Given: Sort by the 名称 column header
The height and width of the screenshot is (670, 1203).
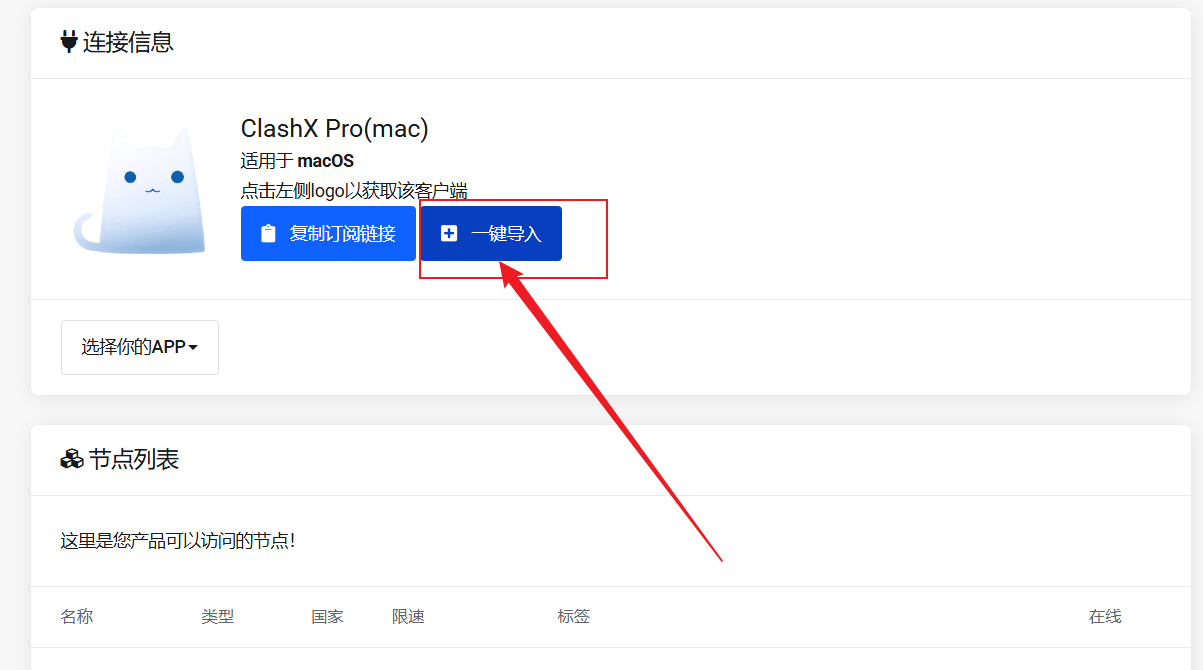Looking at the screenshot, I should (x=77, y=616).
